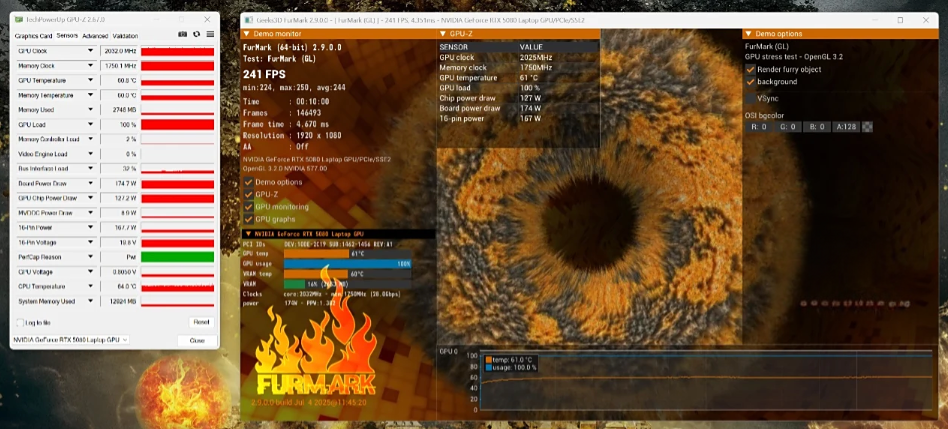Viewport: 948px width, 429px height.
Task: Uncheck the GPU monitoring checkbox
Action: click(x=248, y=207)
